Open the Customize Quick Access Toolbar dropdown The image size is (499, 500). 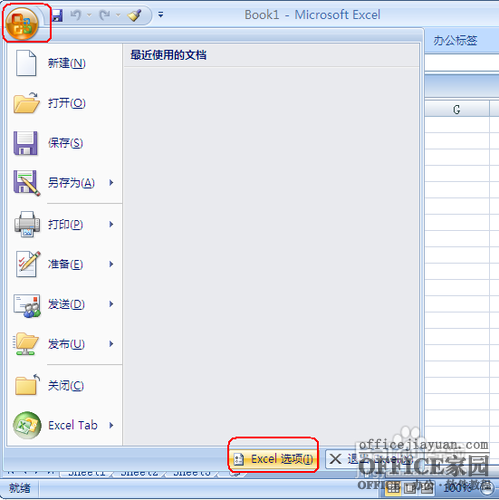(161, 15)
